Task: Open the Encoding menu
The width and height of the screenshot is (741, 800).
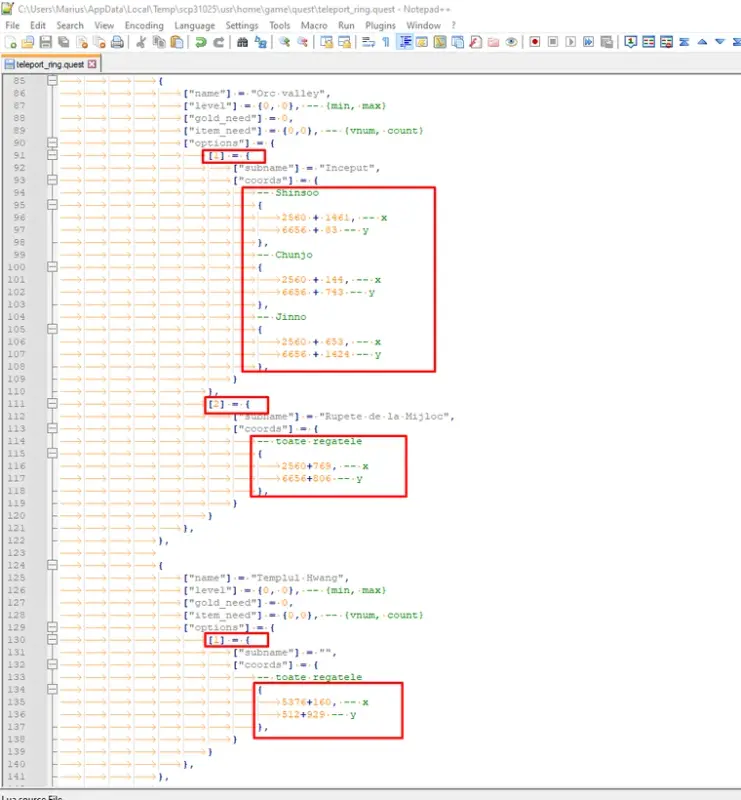Action: [144, 26]
